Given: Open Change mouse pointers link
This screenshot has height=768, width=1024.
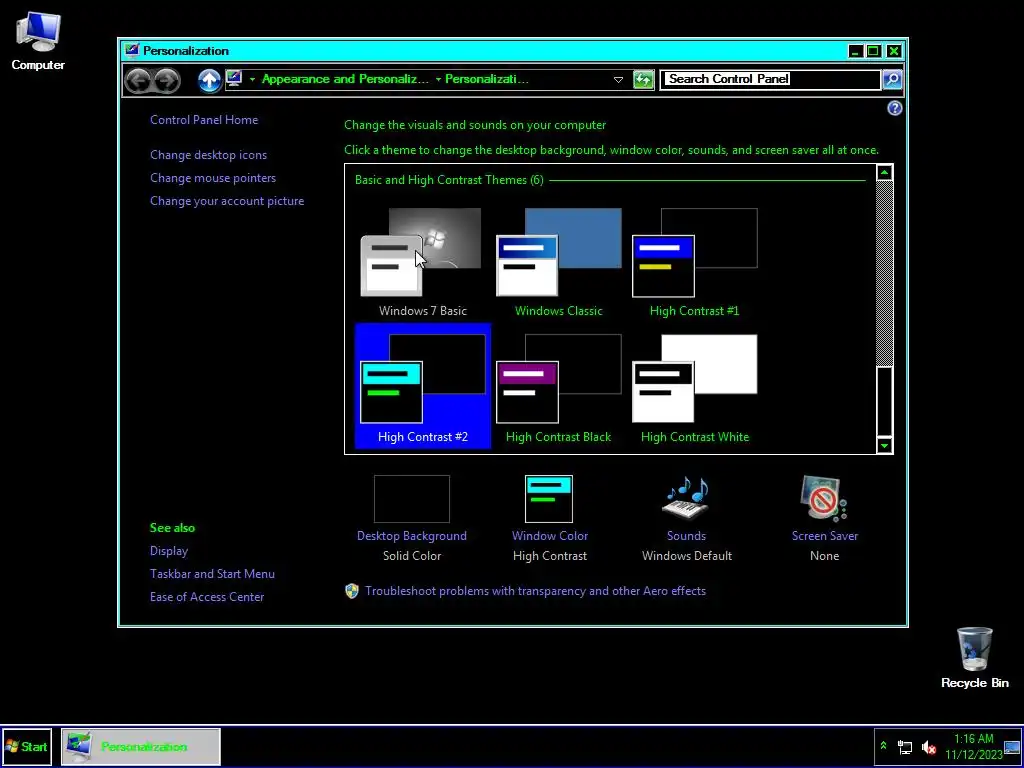Looking at the screenshot, I should click(213, 178).
